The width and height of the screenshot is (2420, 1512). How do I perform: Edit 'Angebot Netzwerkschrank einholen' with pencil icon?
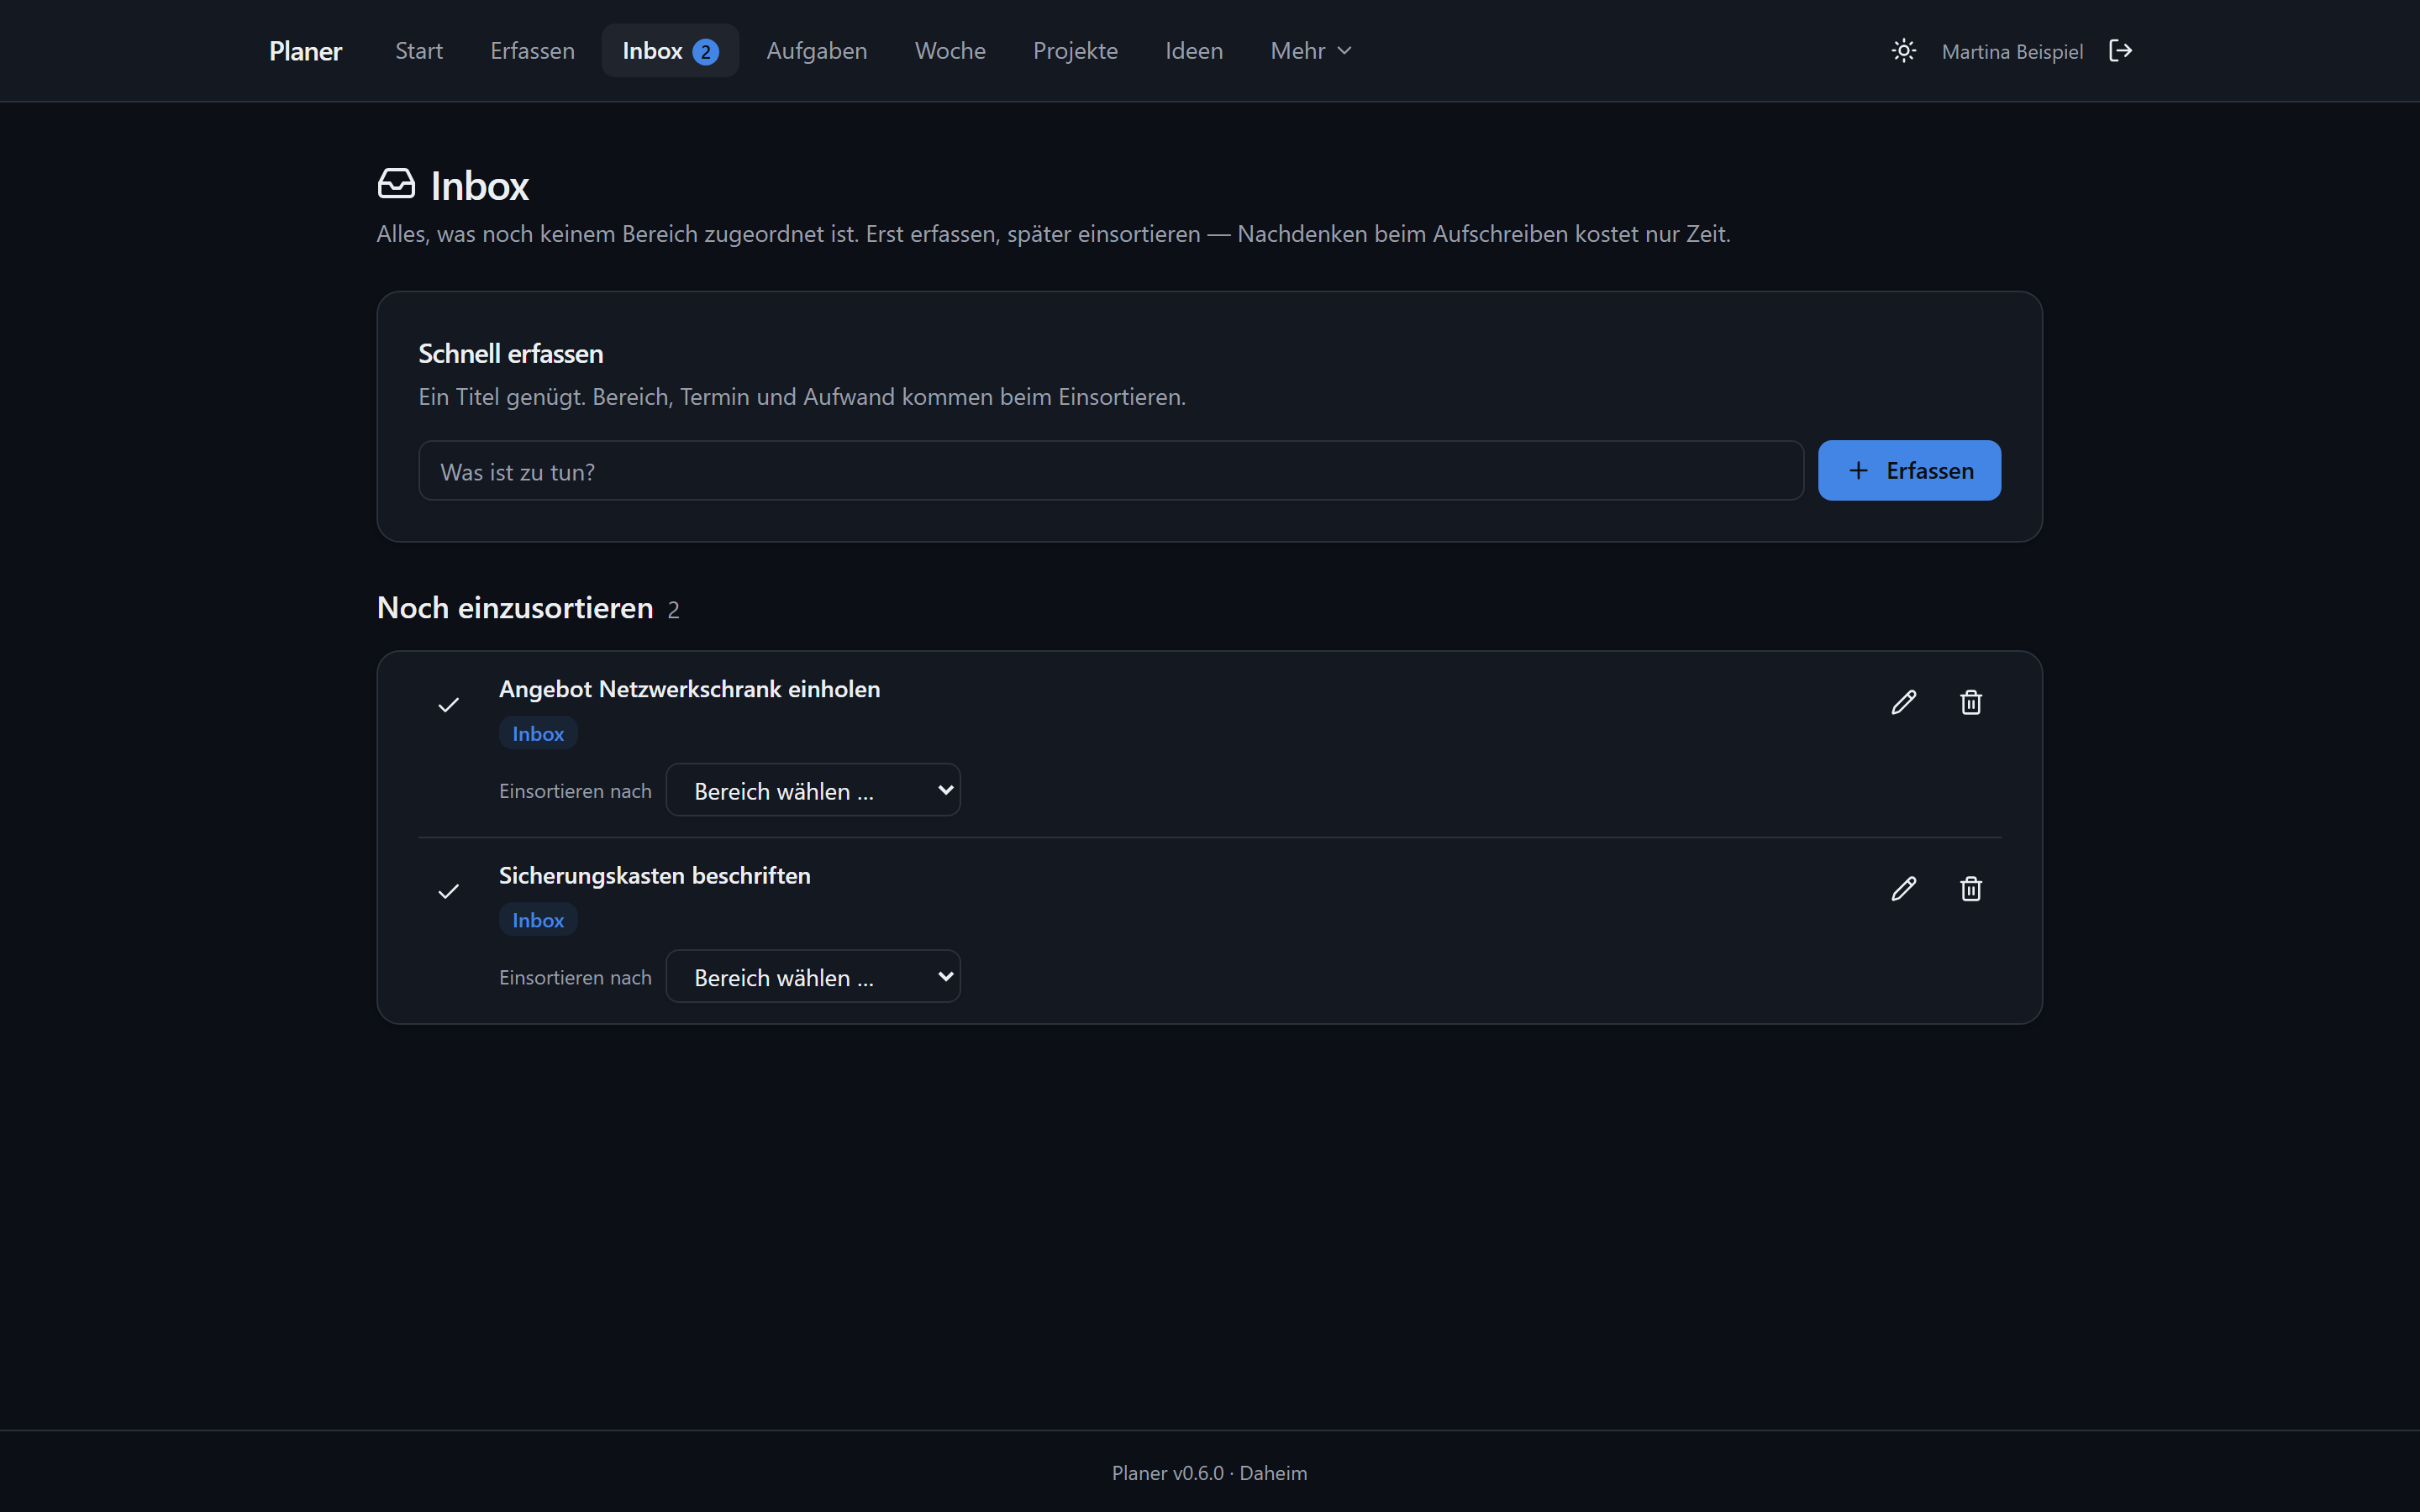[x=1903, y=702]
